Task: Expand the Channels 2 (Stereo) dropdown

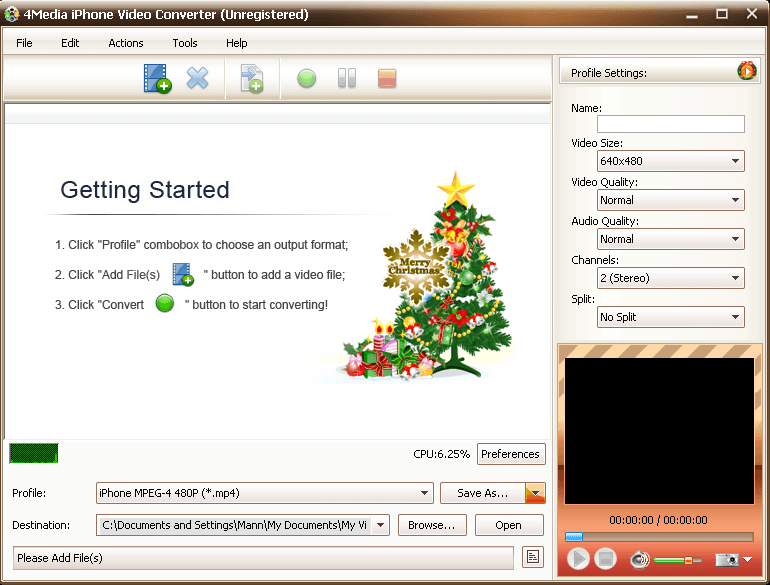Action: point(671,278)
